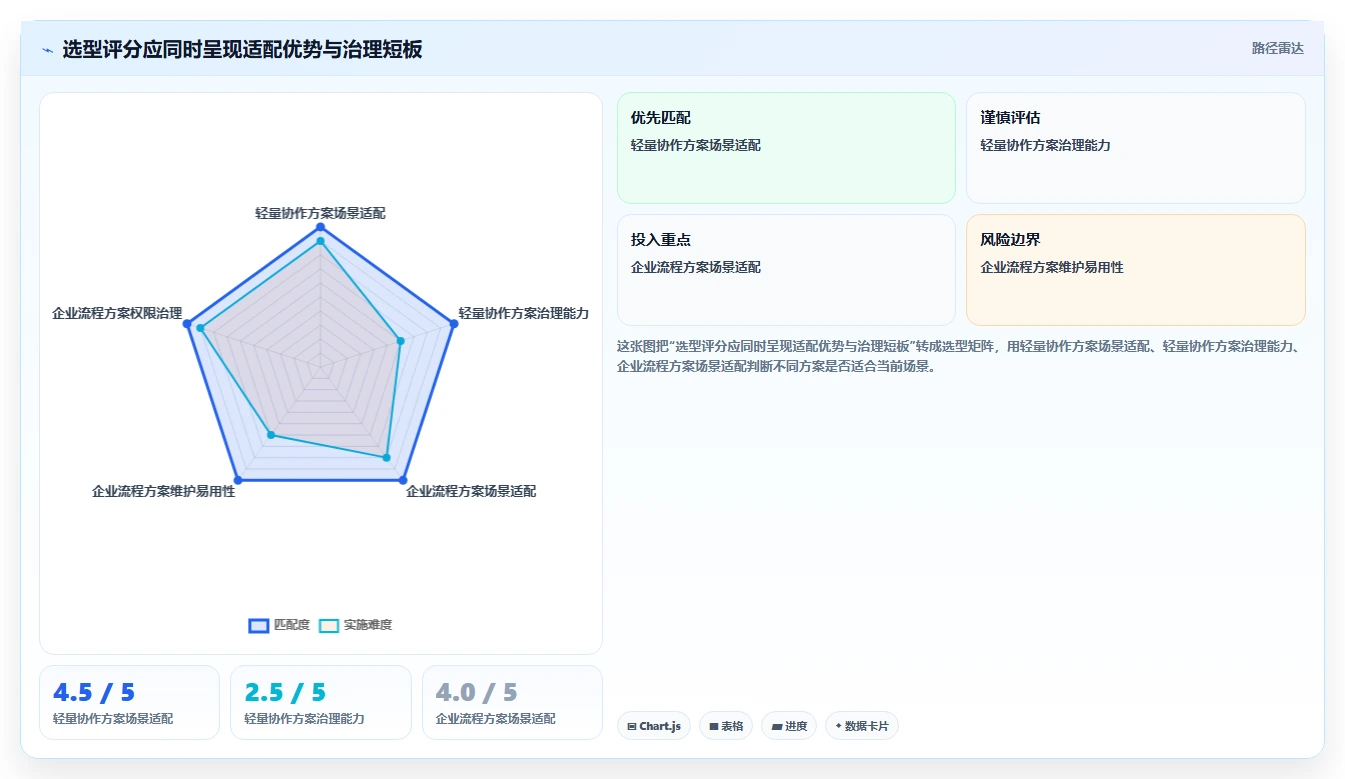Screen dimensions: 1345x779
Task: Click the cyan data point on the 轻量协作方案治理能力 axis
Action: click(400, 341)
